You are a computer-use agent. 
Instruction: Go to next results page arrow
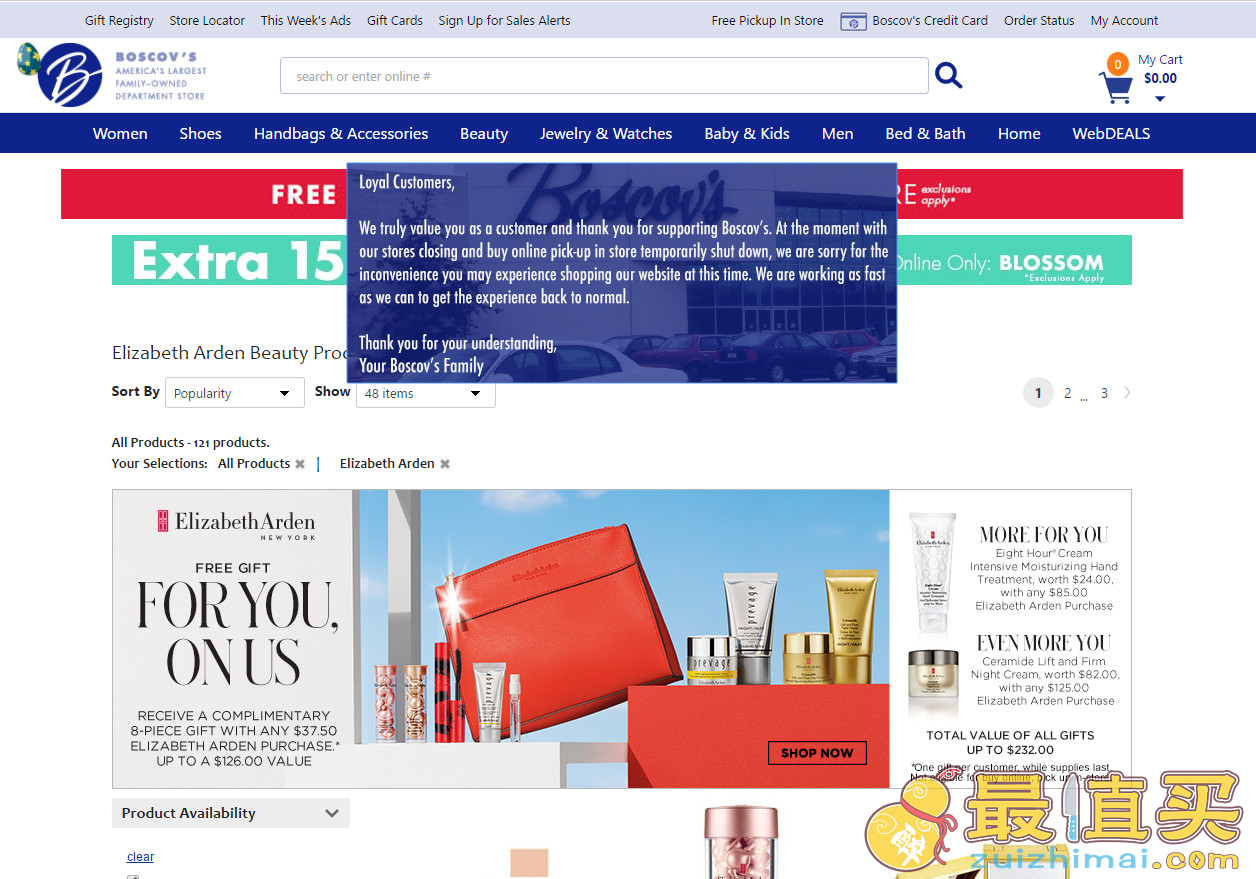(x=1127, y=393)
